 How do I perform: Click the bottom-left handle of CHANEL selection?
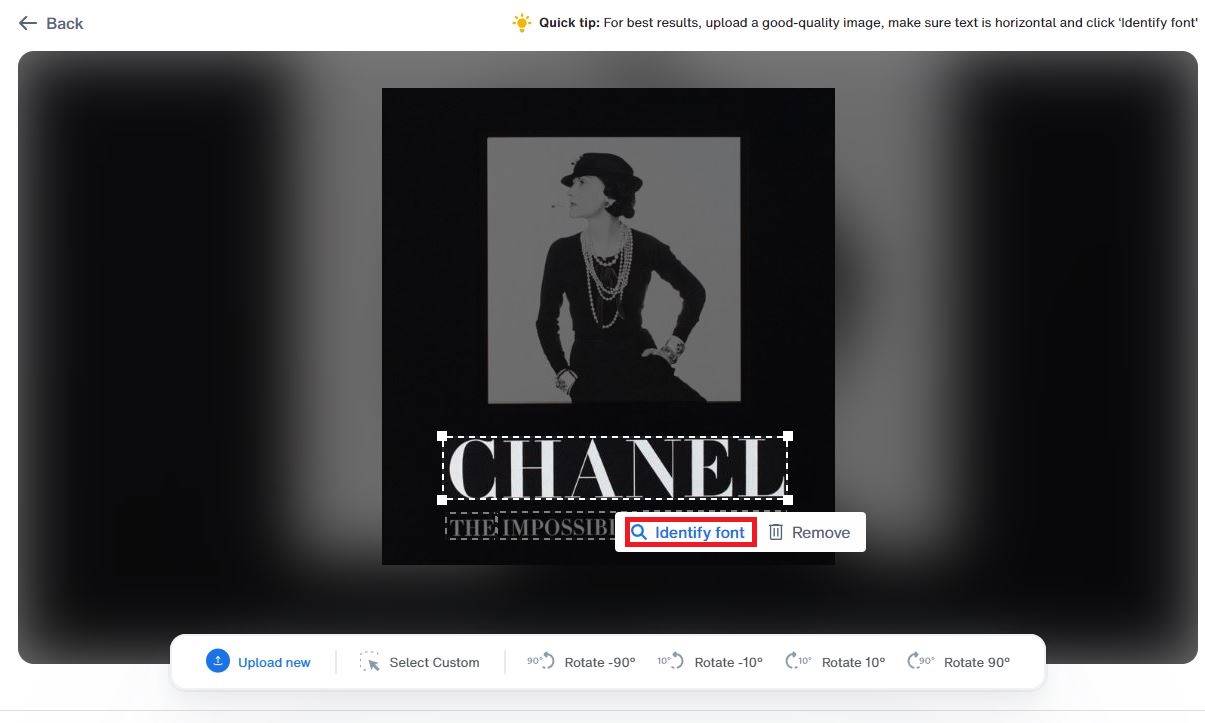(442, 499)
